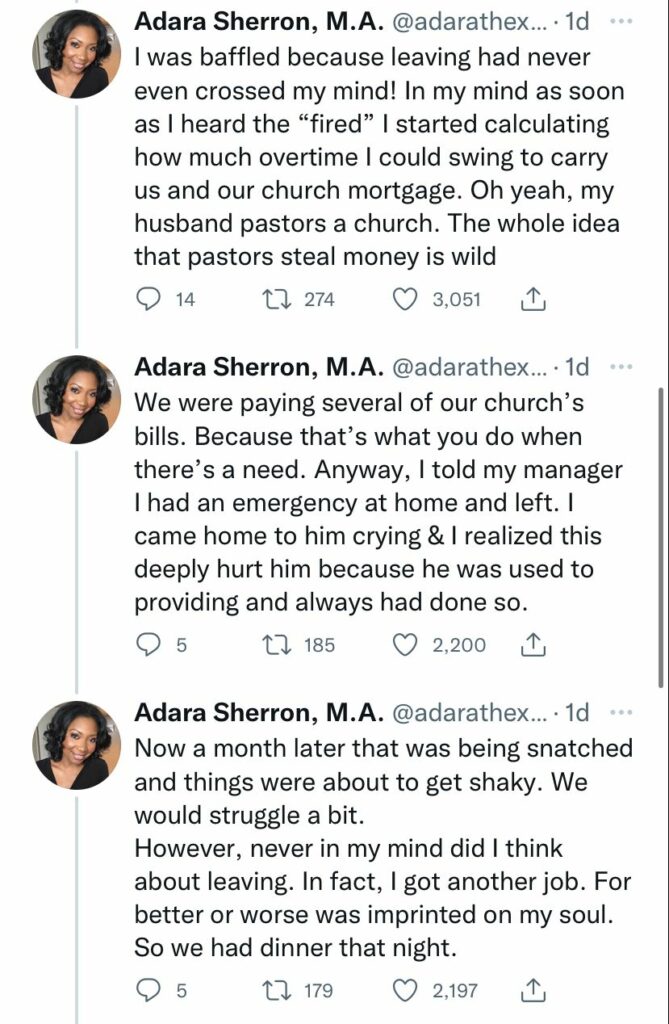This screenshot has width=669, height=1024.
Task: Click the vertical scrollbar on the right edge
Action: [x=661, y=537]
